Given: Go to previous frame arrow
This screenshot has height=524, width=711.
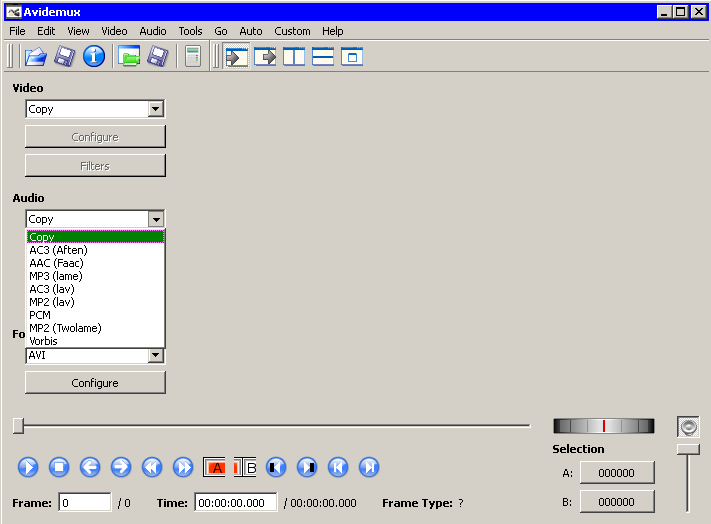Looking at the screenshot, I should [x=90, y=467].
